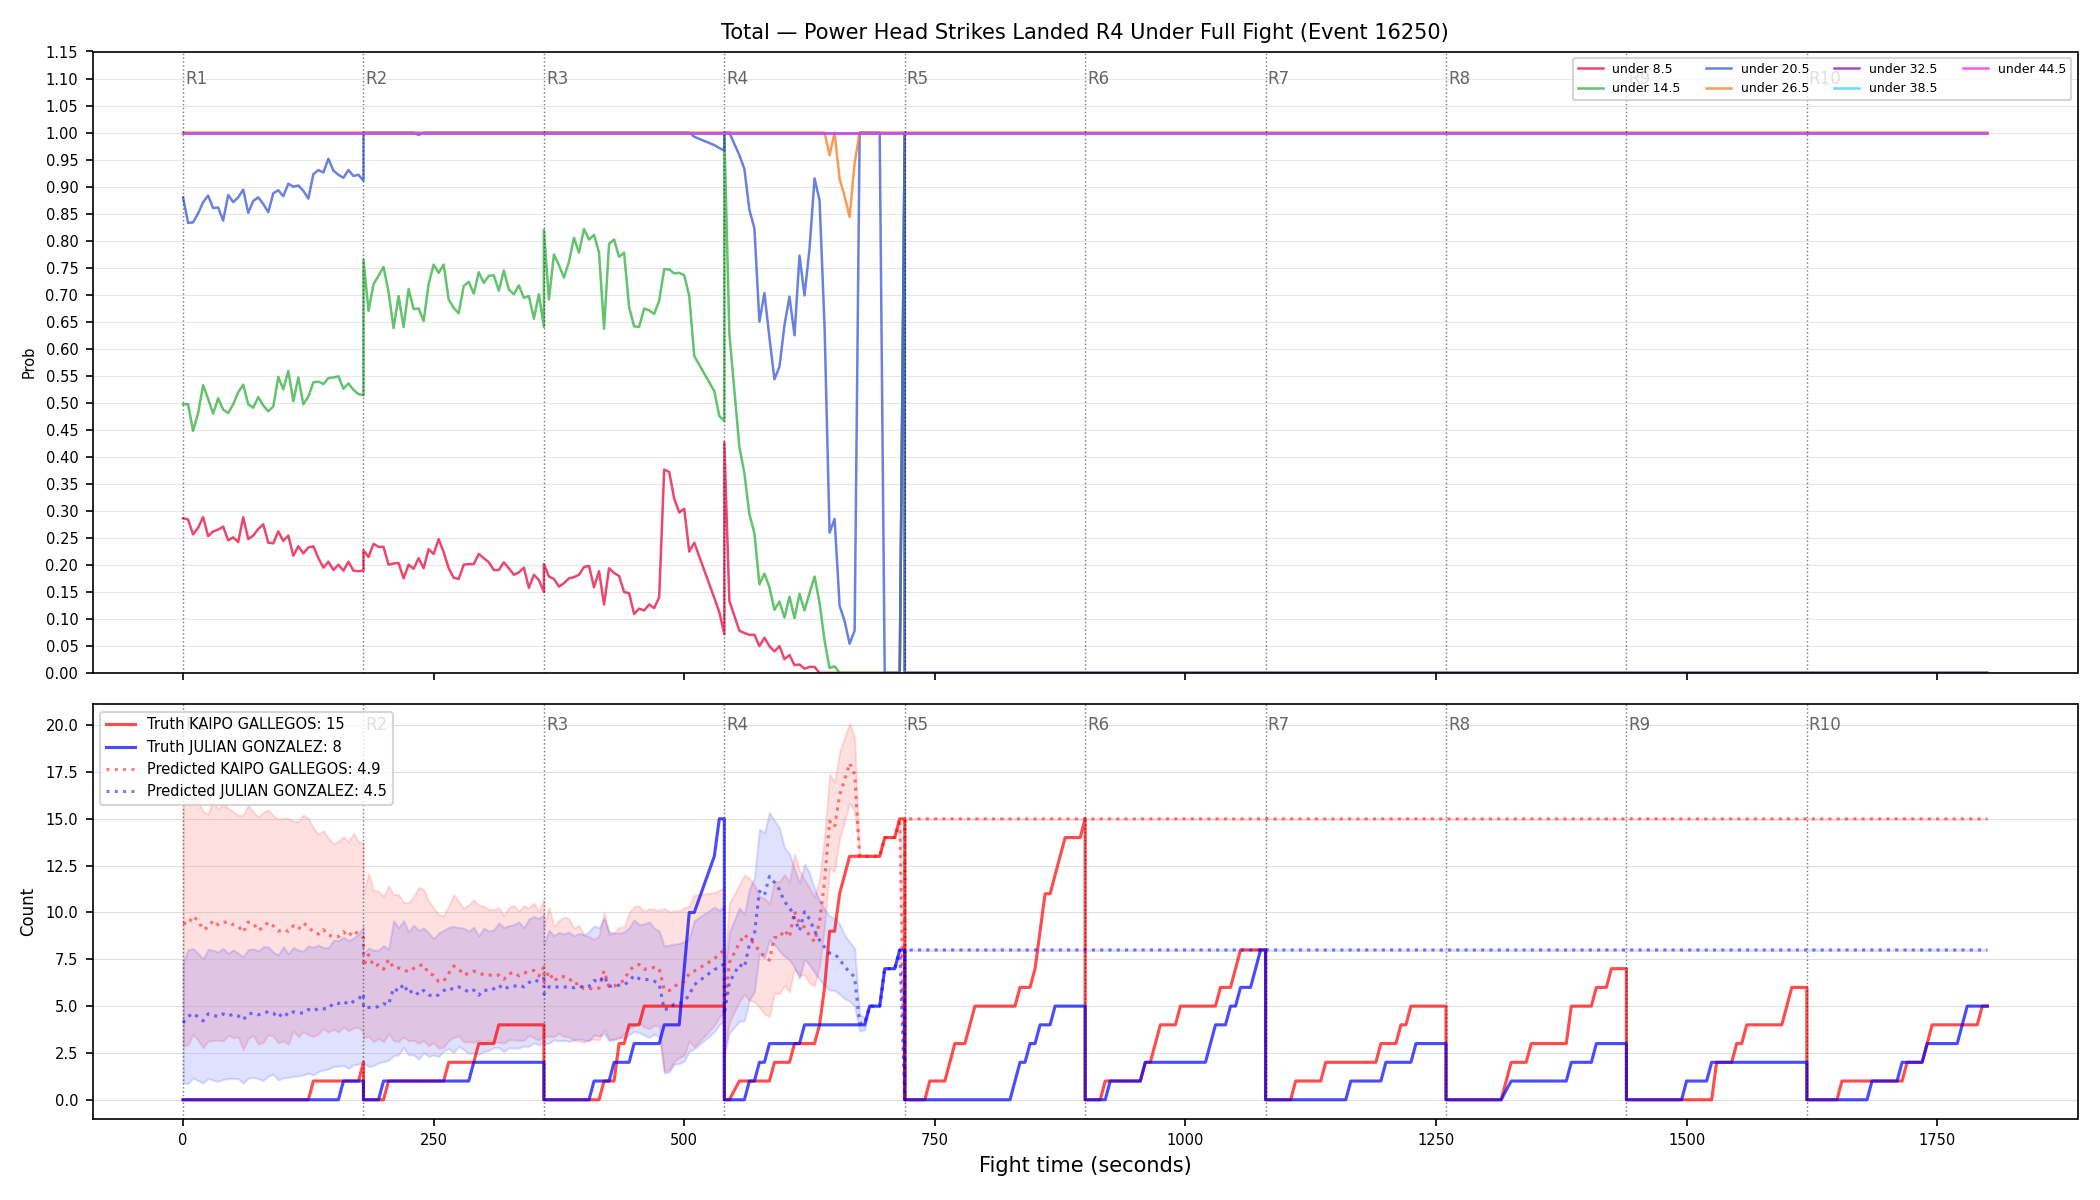Click the 1750 tick on the time axis
This screenshot has width=2100, height=1200.
pos(1937,1139)
